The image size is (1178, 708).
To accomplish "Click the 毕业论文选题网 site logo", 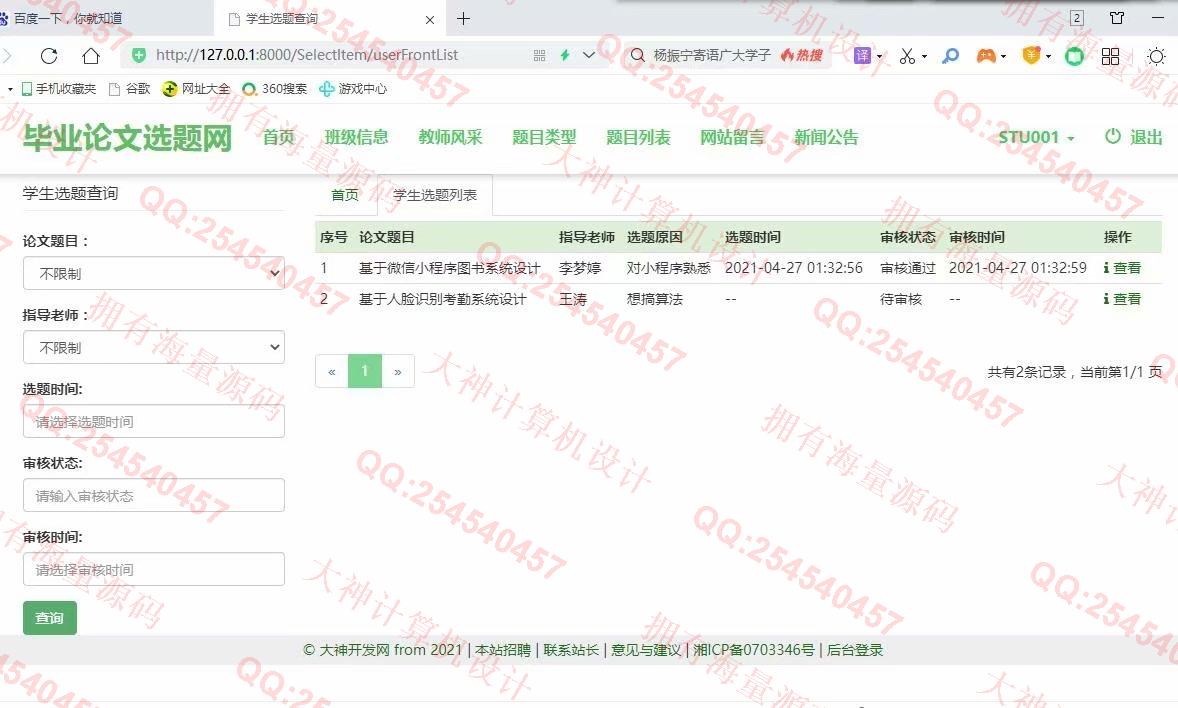I will (127, 138).
